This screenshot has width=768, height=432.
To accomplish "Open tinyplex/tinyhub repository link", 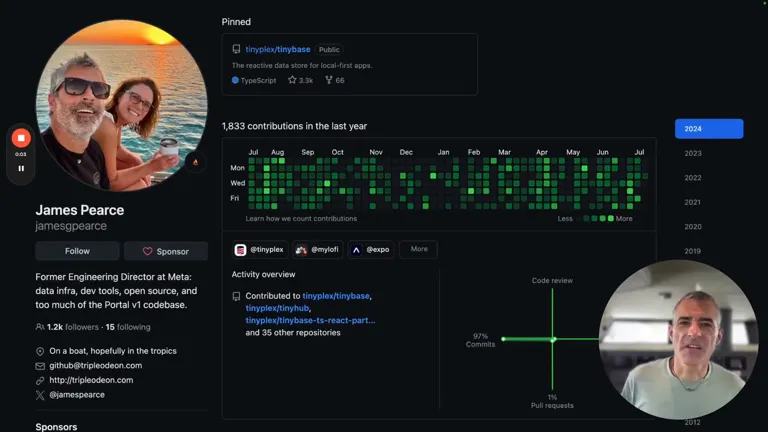I will pyautogui.click(x=277, y=308).
